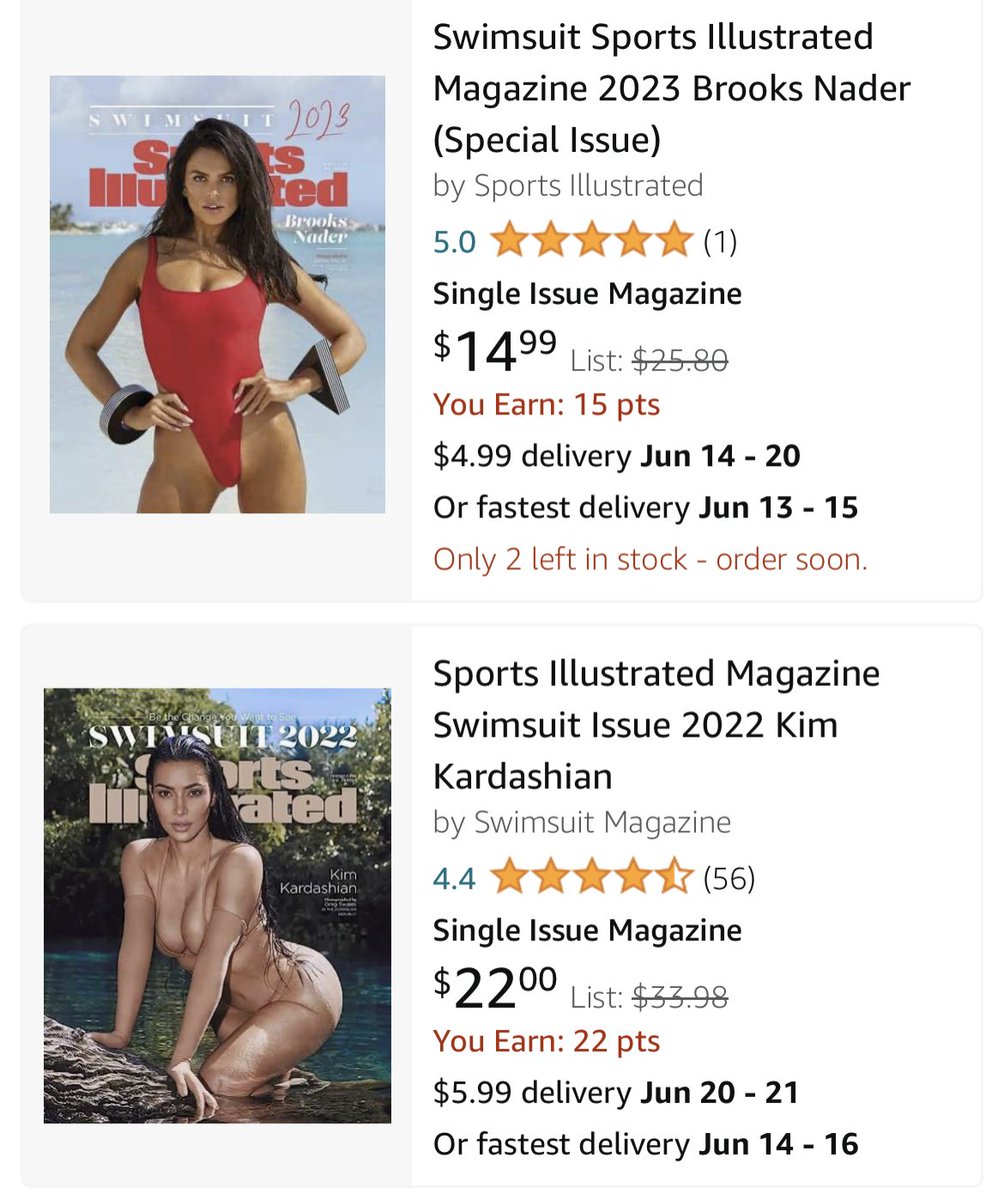
Task: Tap the five-star rating icons for Brooks Nader issue
Action: tap(592, 241)
